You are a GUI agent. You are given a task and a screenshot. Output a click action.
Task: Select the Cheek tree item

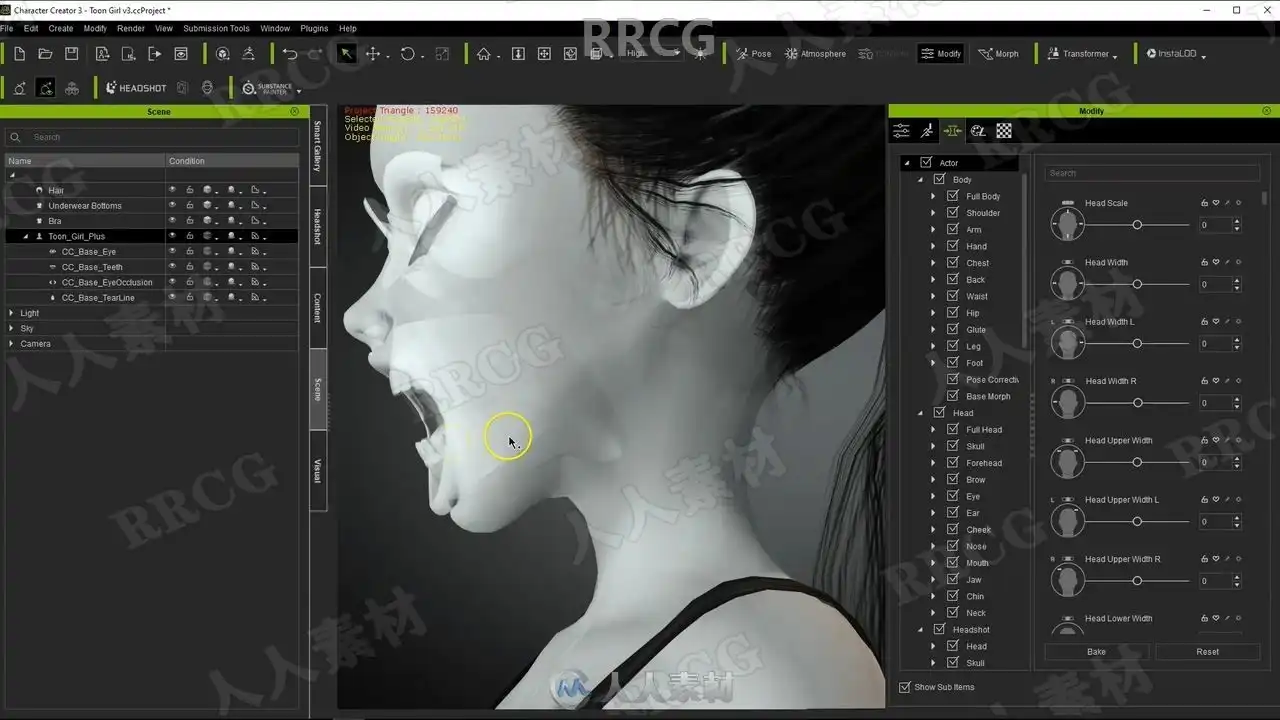coord(979,530)
